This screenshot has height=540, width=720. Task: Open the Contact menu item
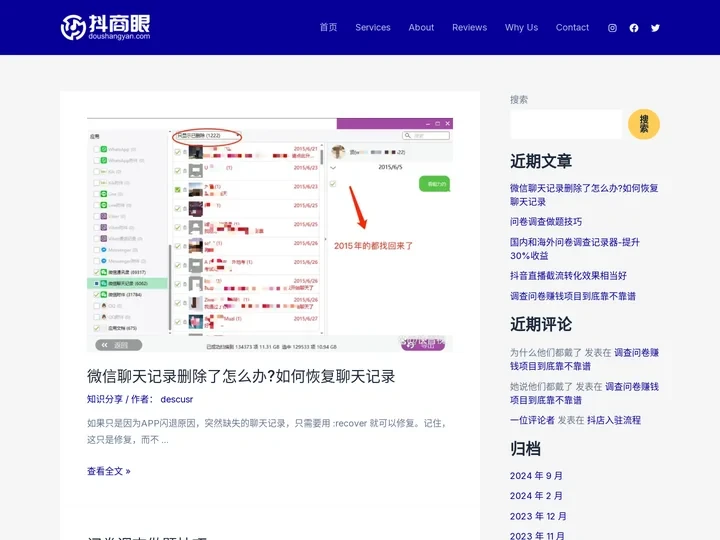pos(572,28)
